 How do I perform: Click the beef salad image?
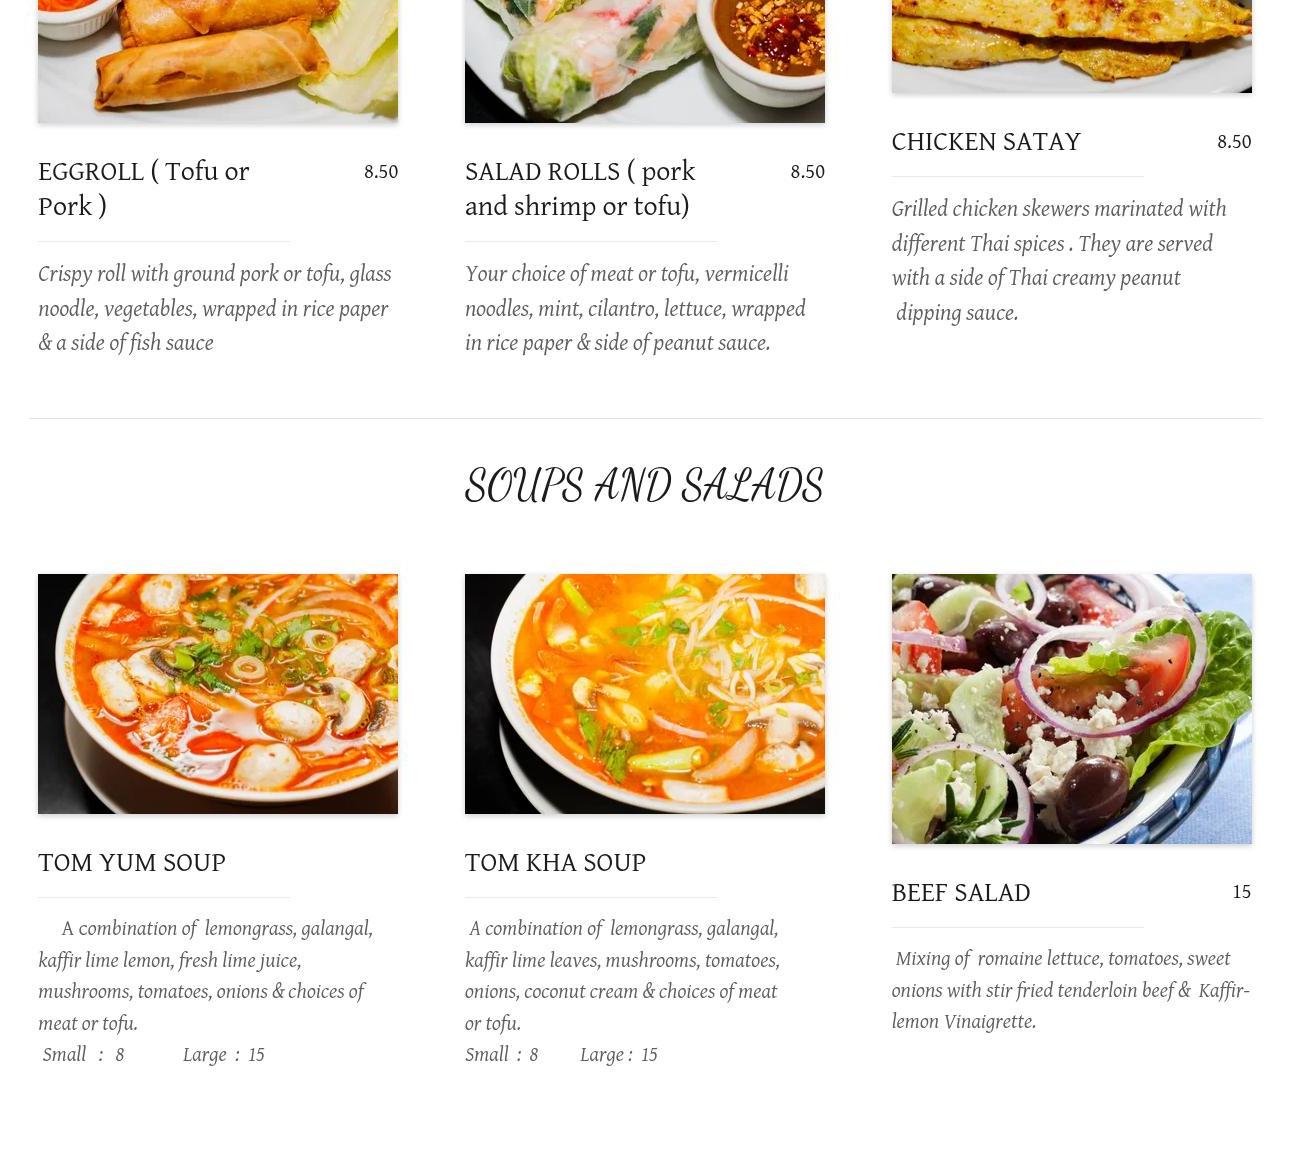[x=1072, y=709]
